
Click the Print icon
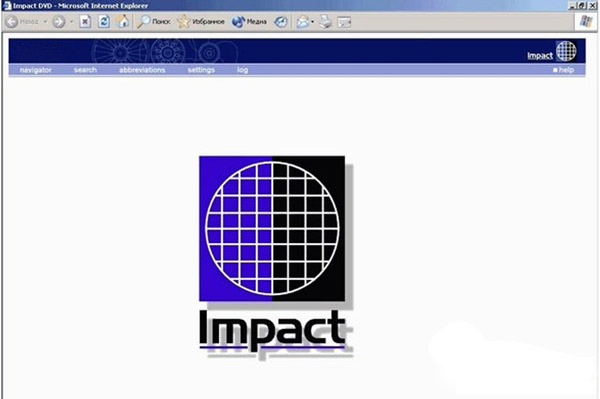click(325, 22)
